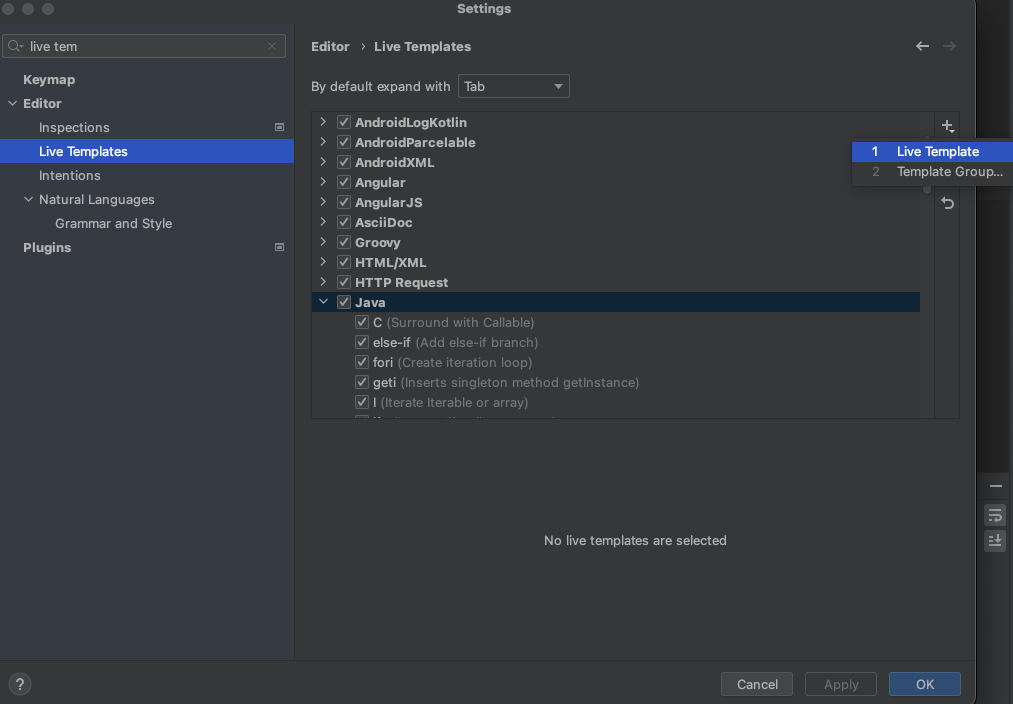This screenshot has width=1013, height=704.
Task: Disable the fori iteration loop template
Action: click(x=361, y=362)
